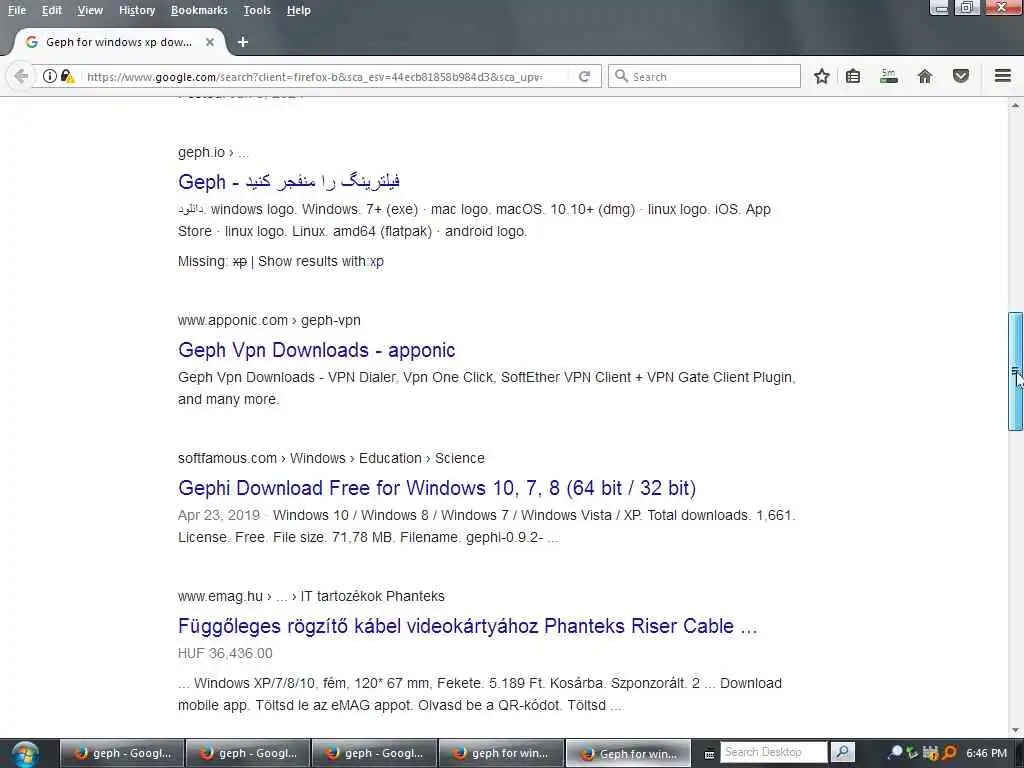Open a new tab with the plus button
Image resolution: width=1024 pixels, height=768 pixels.
pyautogui.click(x=243, y=42)
